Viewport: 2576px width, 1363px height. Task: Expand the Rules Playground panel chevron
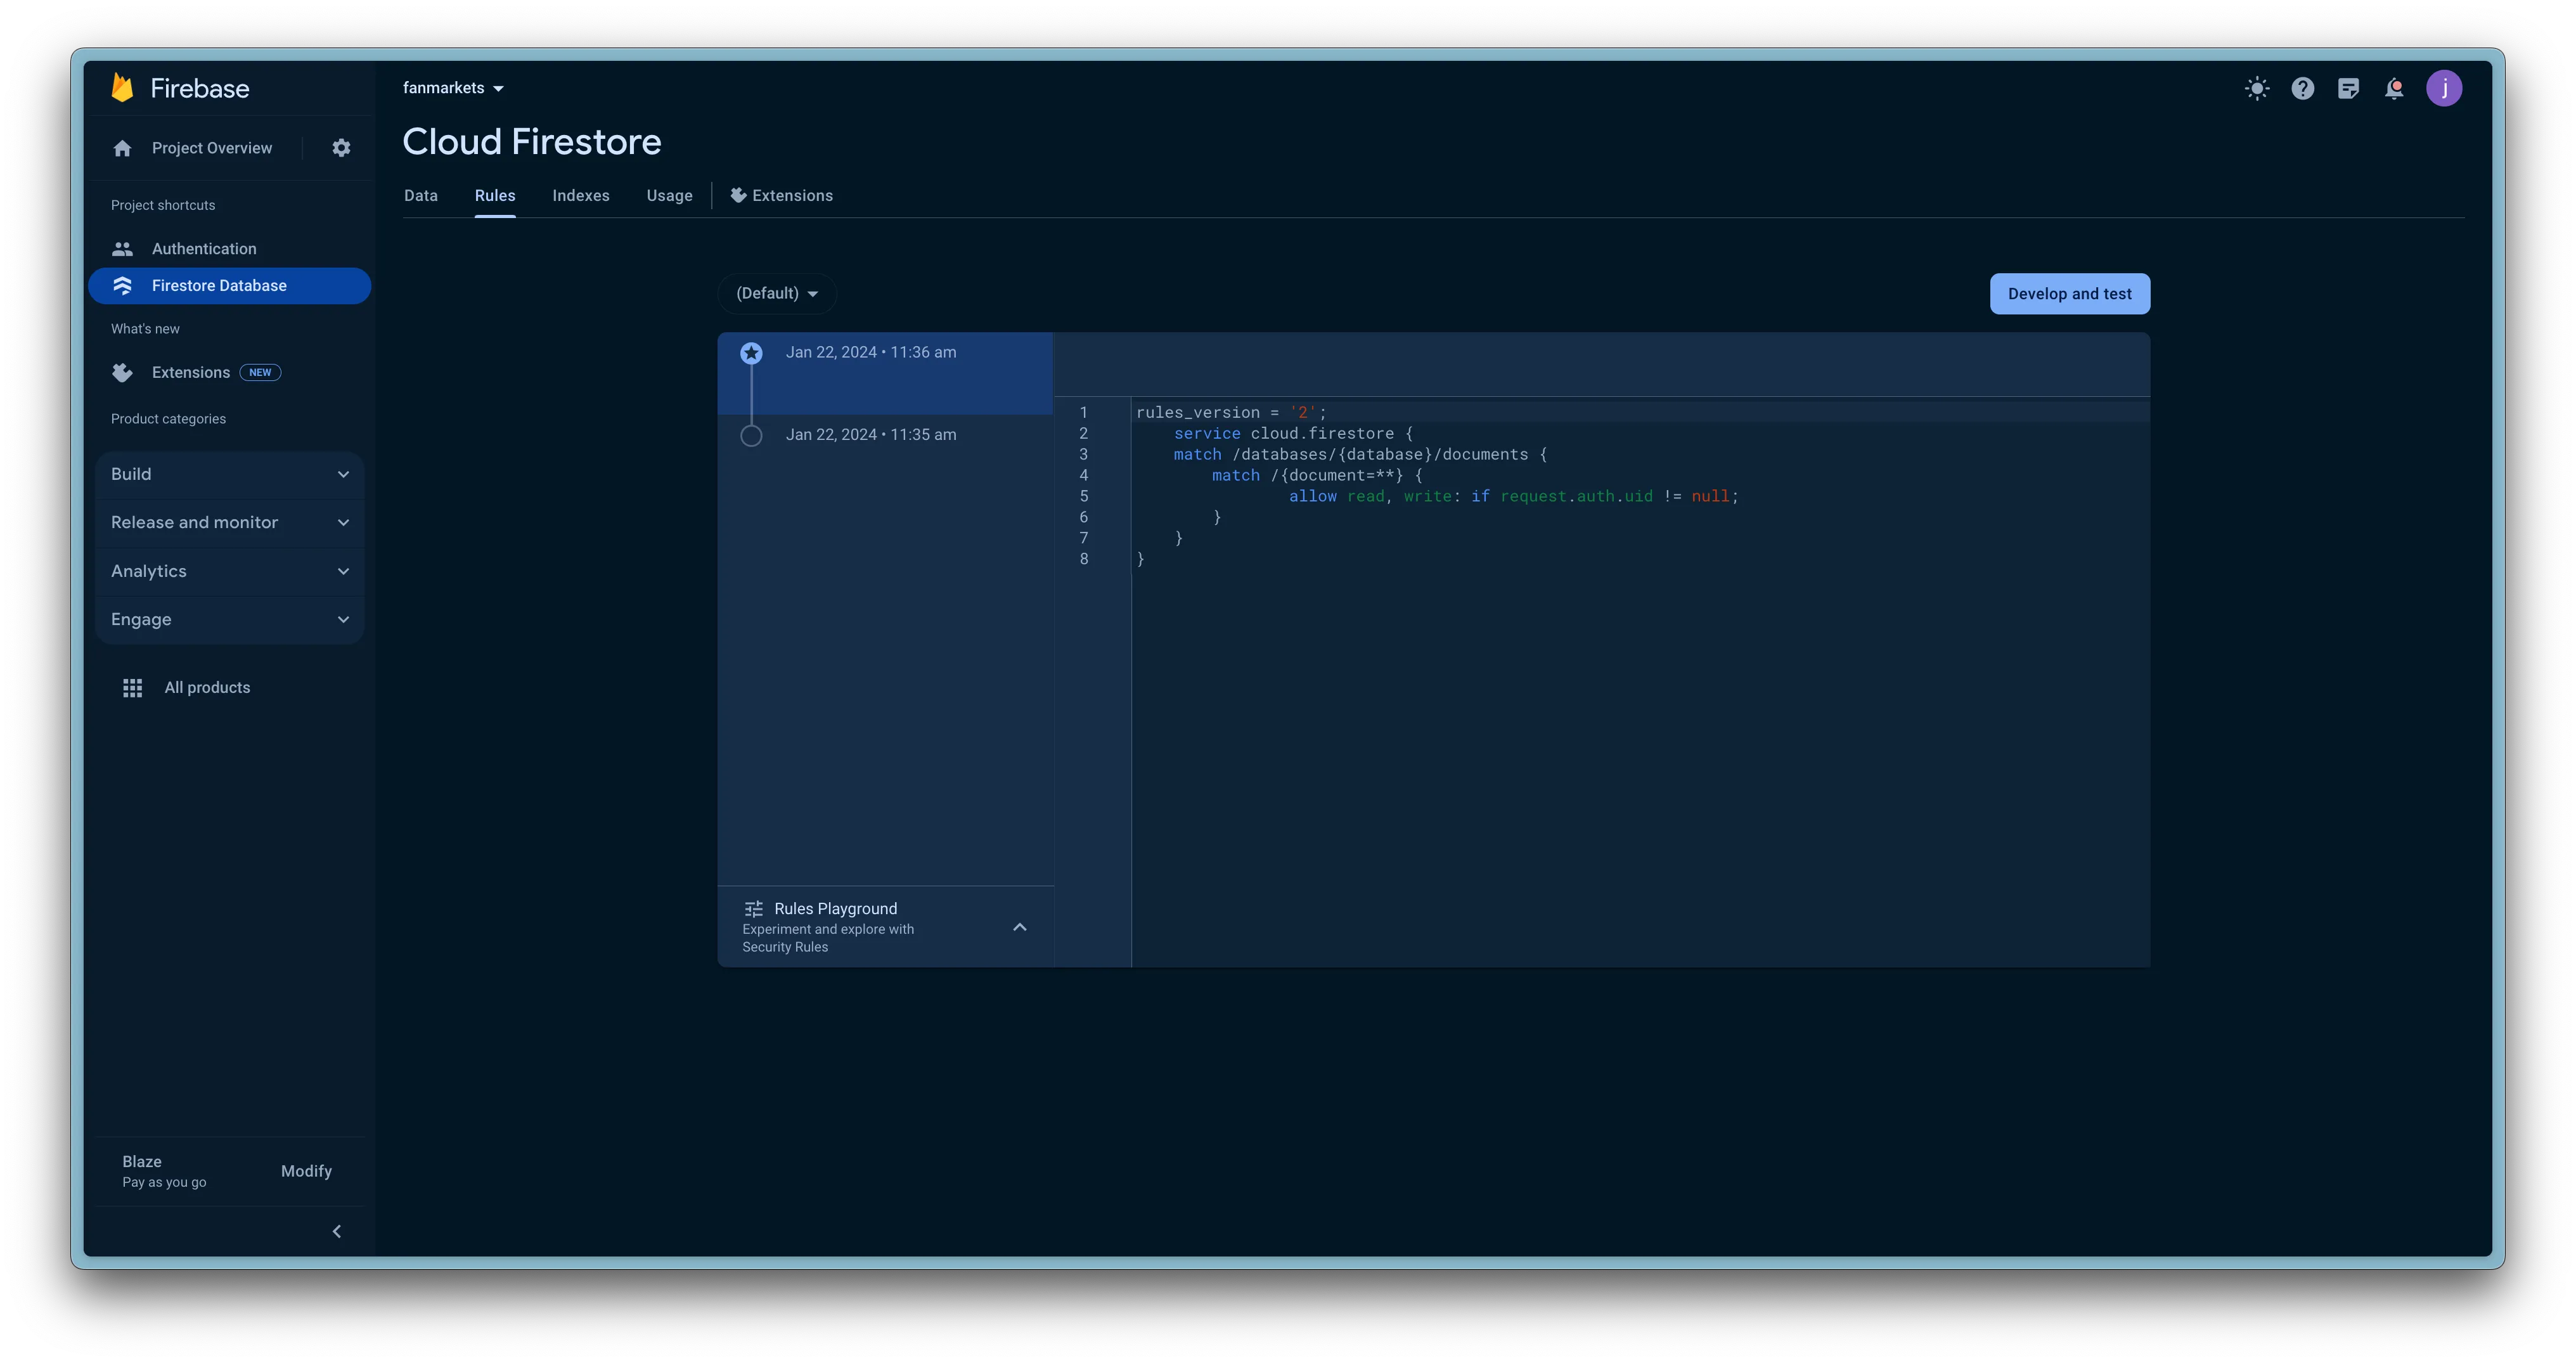(x=1019, y=927)
